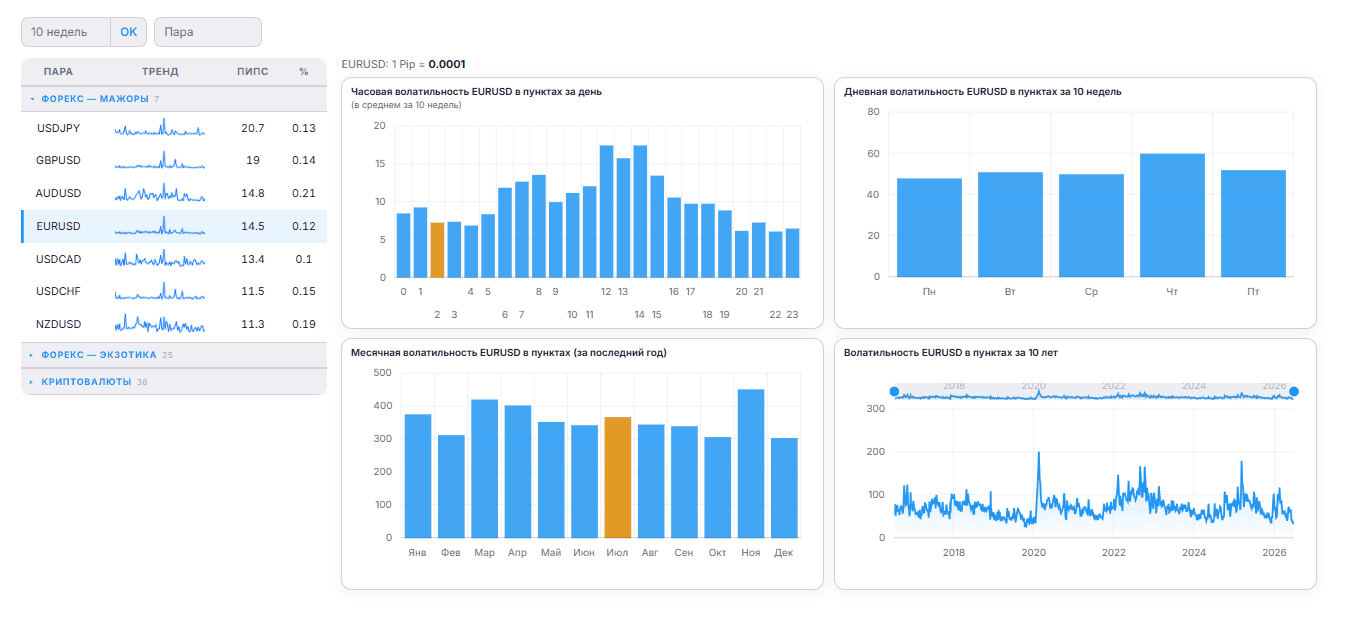Select the GBPUSD pair row
This screenshot has width=1345, height=630.
point(174,160)
